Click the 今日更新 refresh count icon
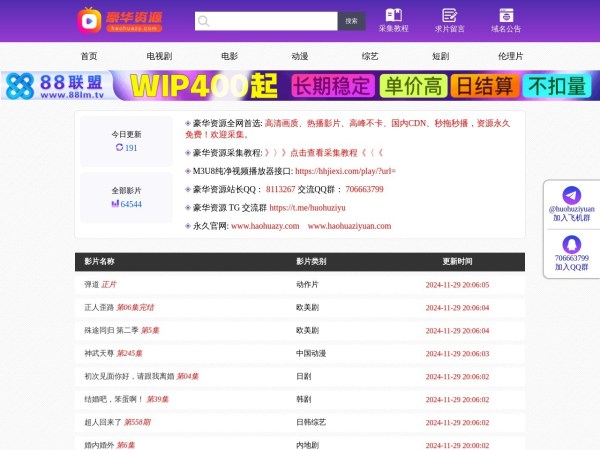600x450 pixels. tap(119, 147)
